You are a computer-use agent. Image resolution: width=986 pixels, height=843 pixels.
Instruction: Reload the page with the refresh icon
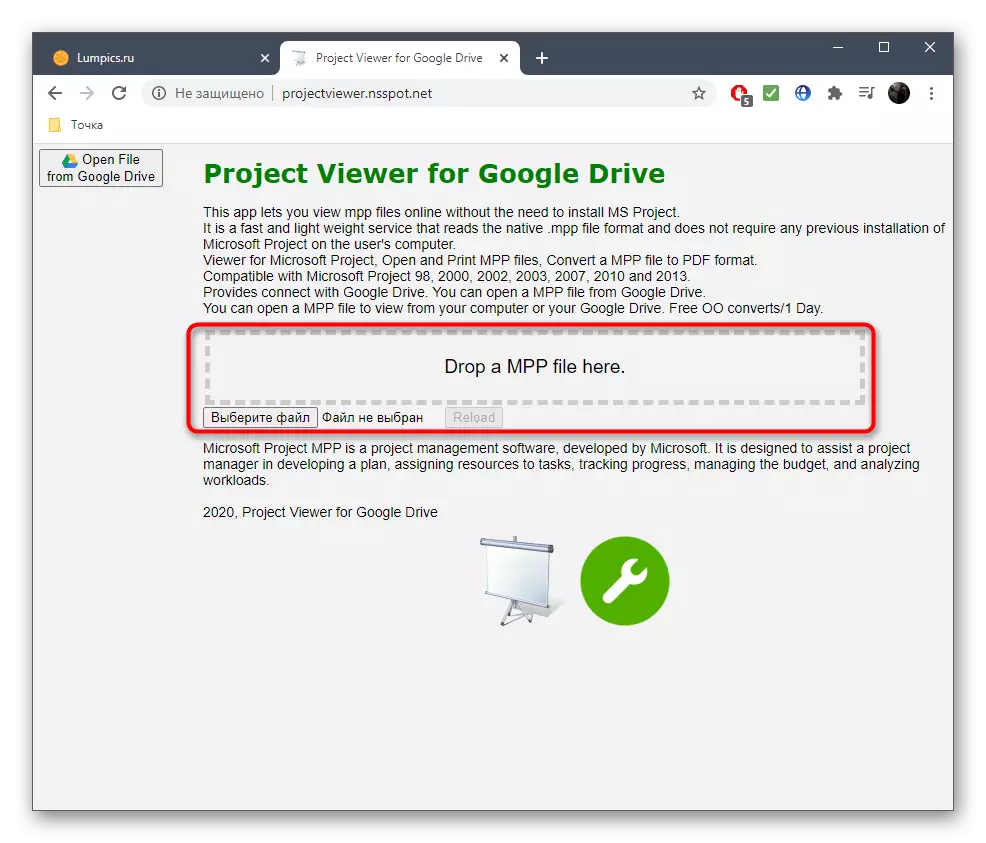coord(119,94)
